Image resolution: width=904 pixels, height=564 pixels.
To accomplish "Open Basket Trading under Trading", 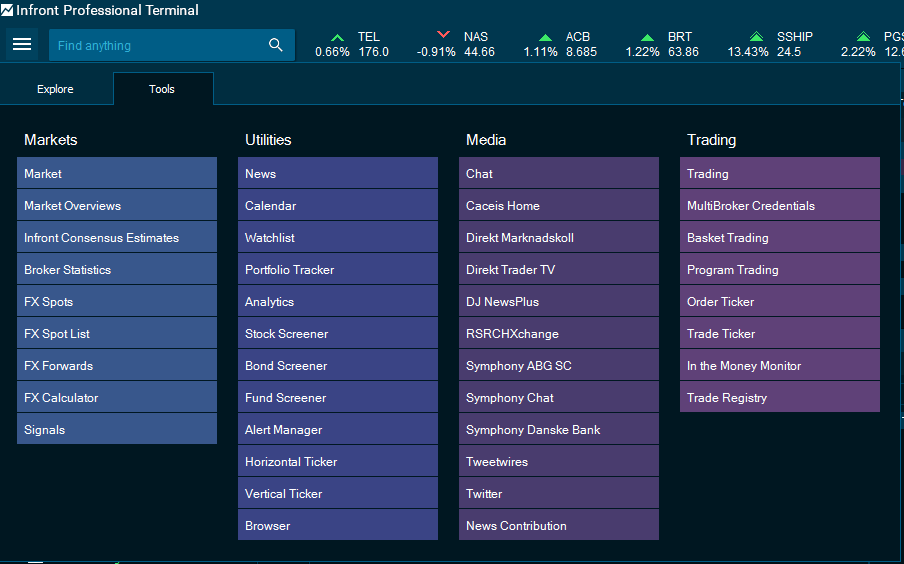I will [779, 238].
